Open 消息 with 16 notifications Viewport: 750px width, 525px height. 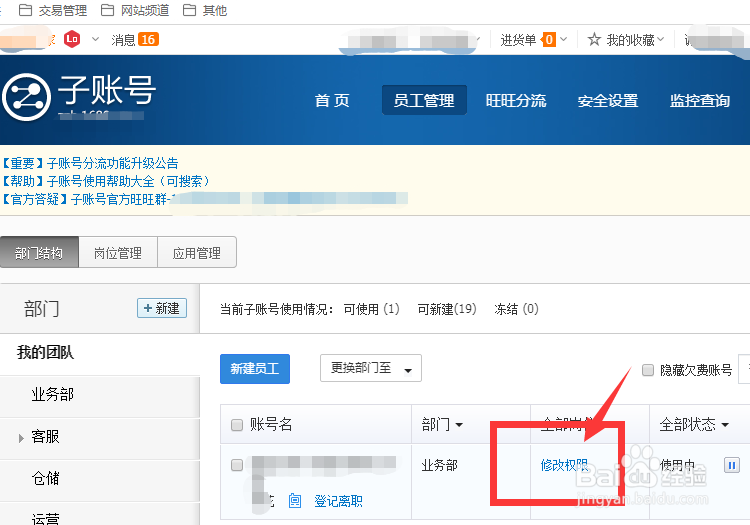click(x=135, y=40)
